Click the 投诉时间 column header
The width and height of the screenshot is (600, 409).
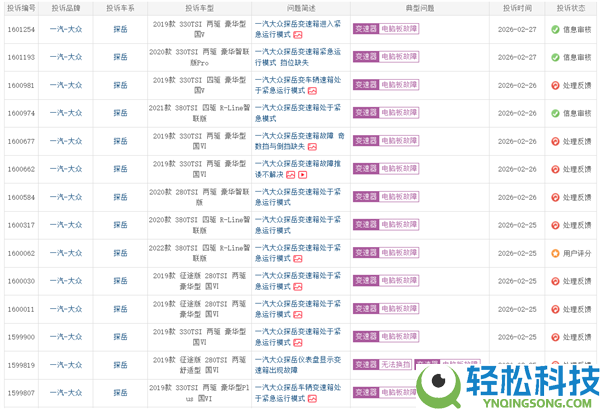coord(517,8)
